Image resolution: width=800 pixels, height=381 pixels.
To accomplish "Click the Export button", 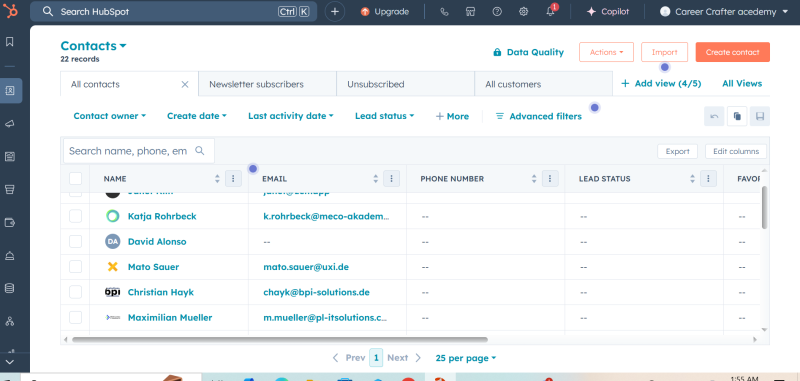I will tap(678, 151).
